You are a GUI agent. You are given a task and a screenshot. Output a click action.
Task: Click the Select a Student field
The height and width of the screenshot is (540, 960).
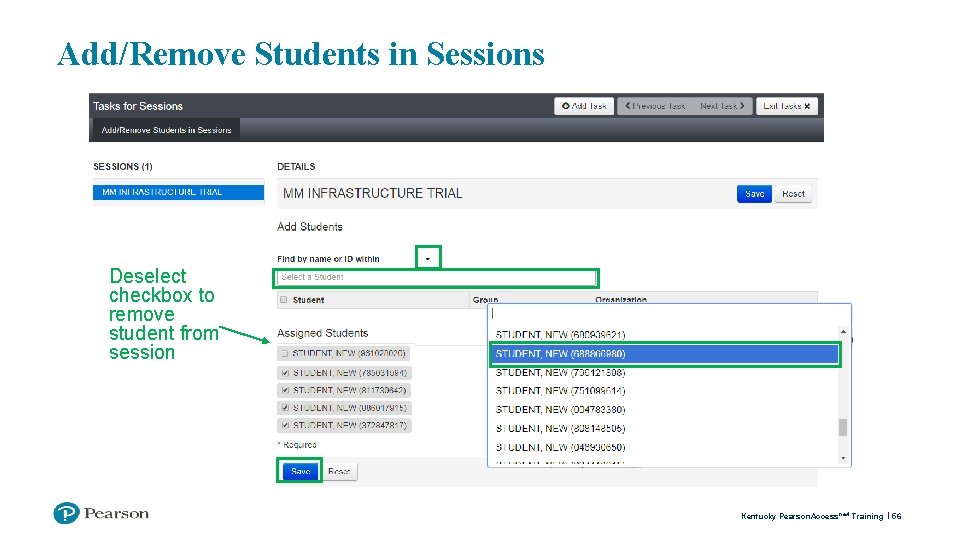[435, 277]
